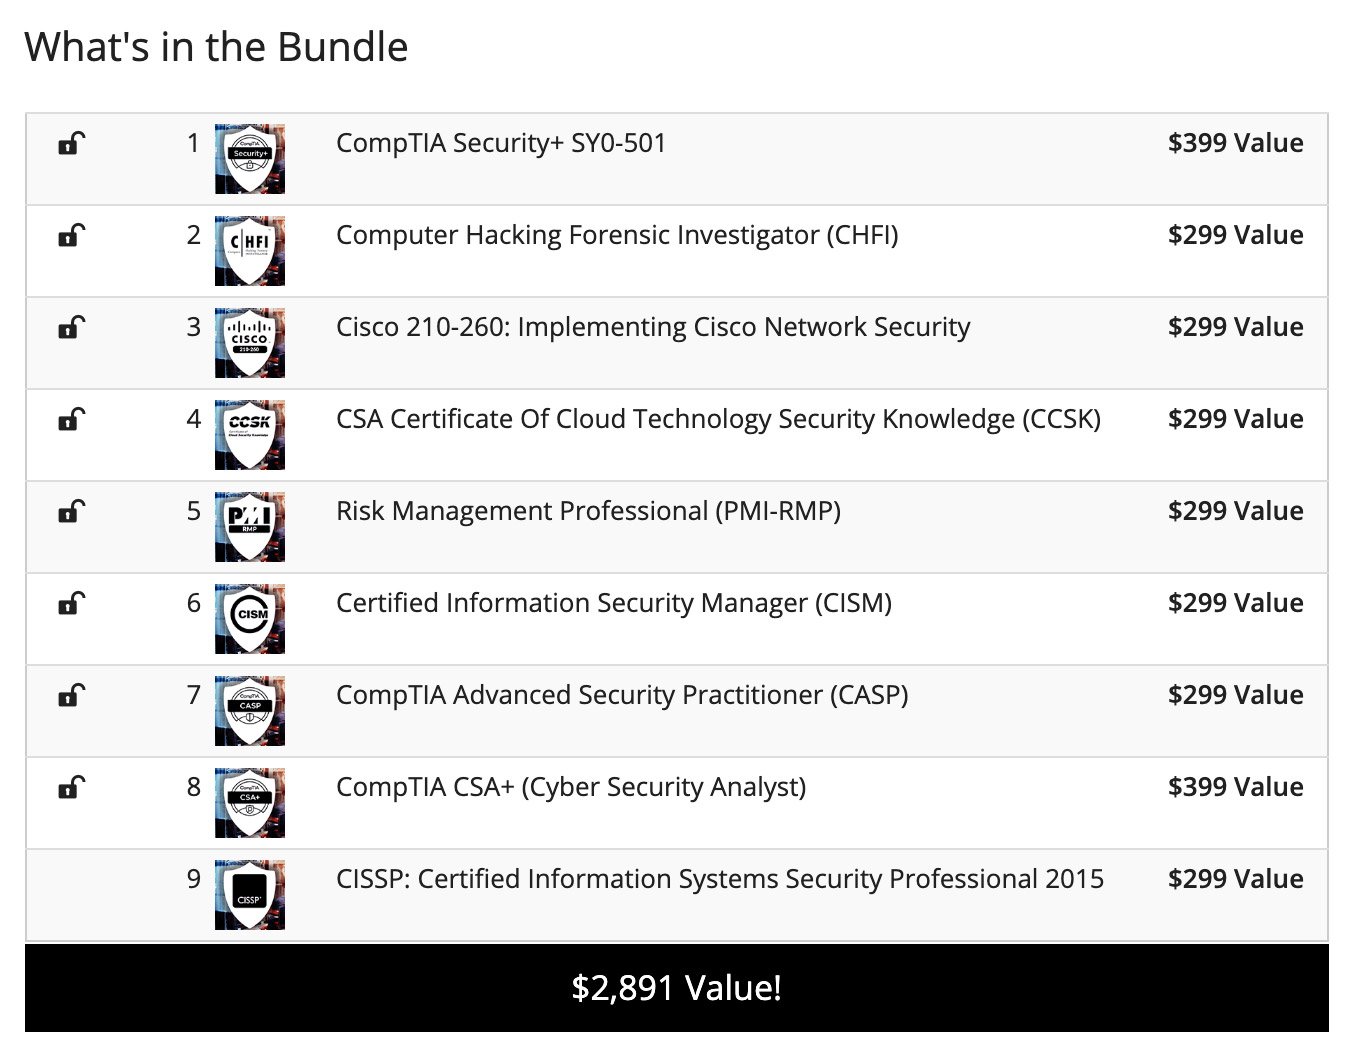Click the unlock icon for CompTIA CSA+ row
The width and height of the screenshot is (1359, 1052).
[x=72, y=787]
